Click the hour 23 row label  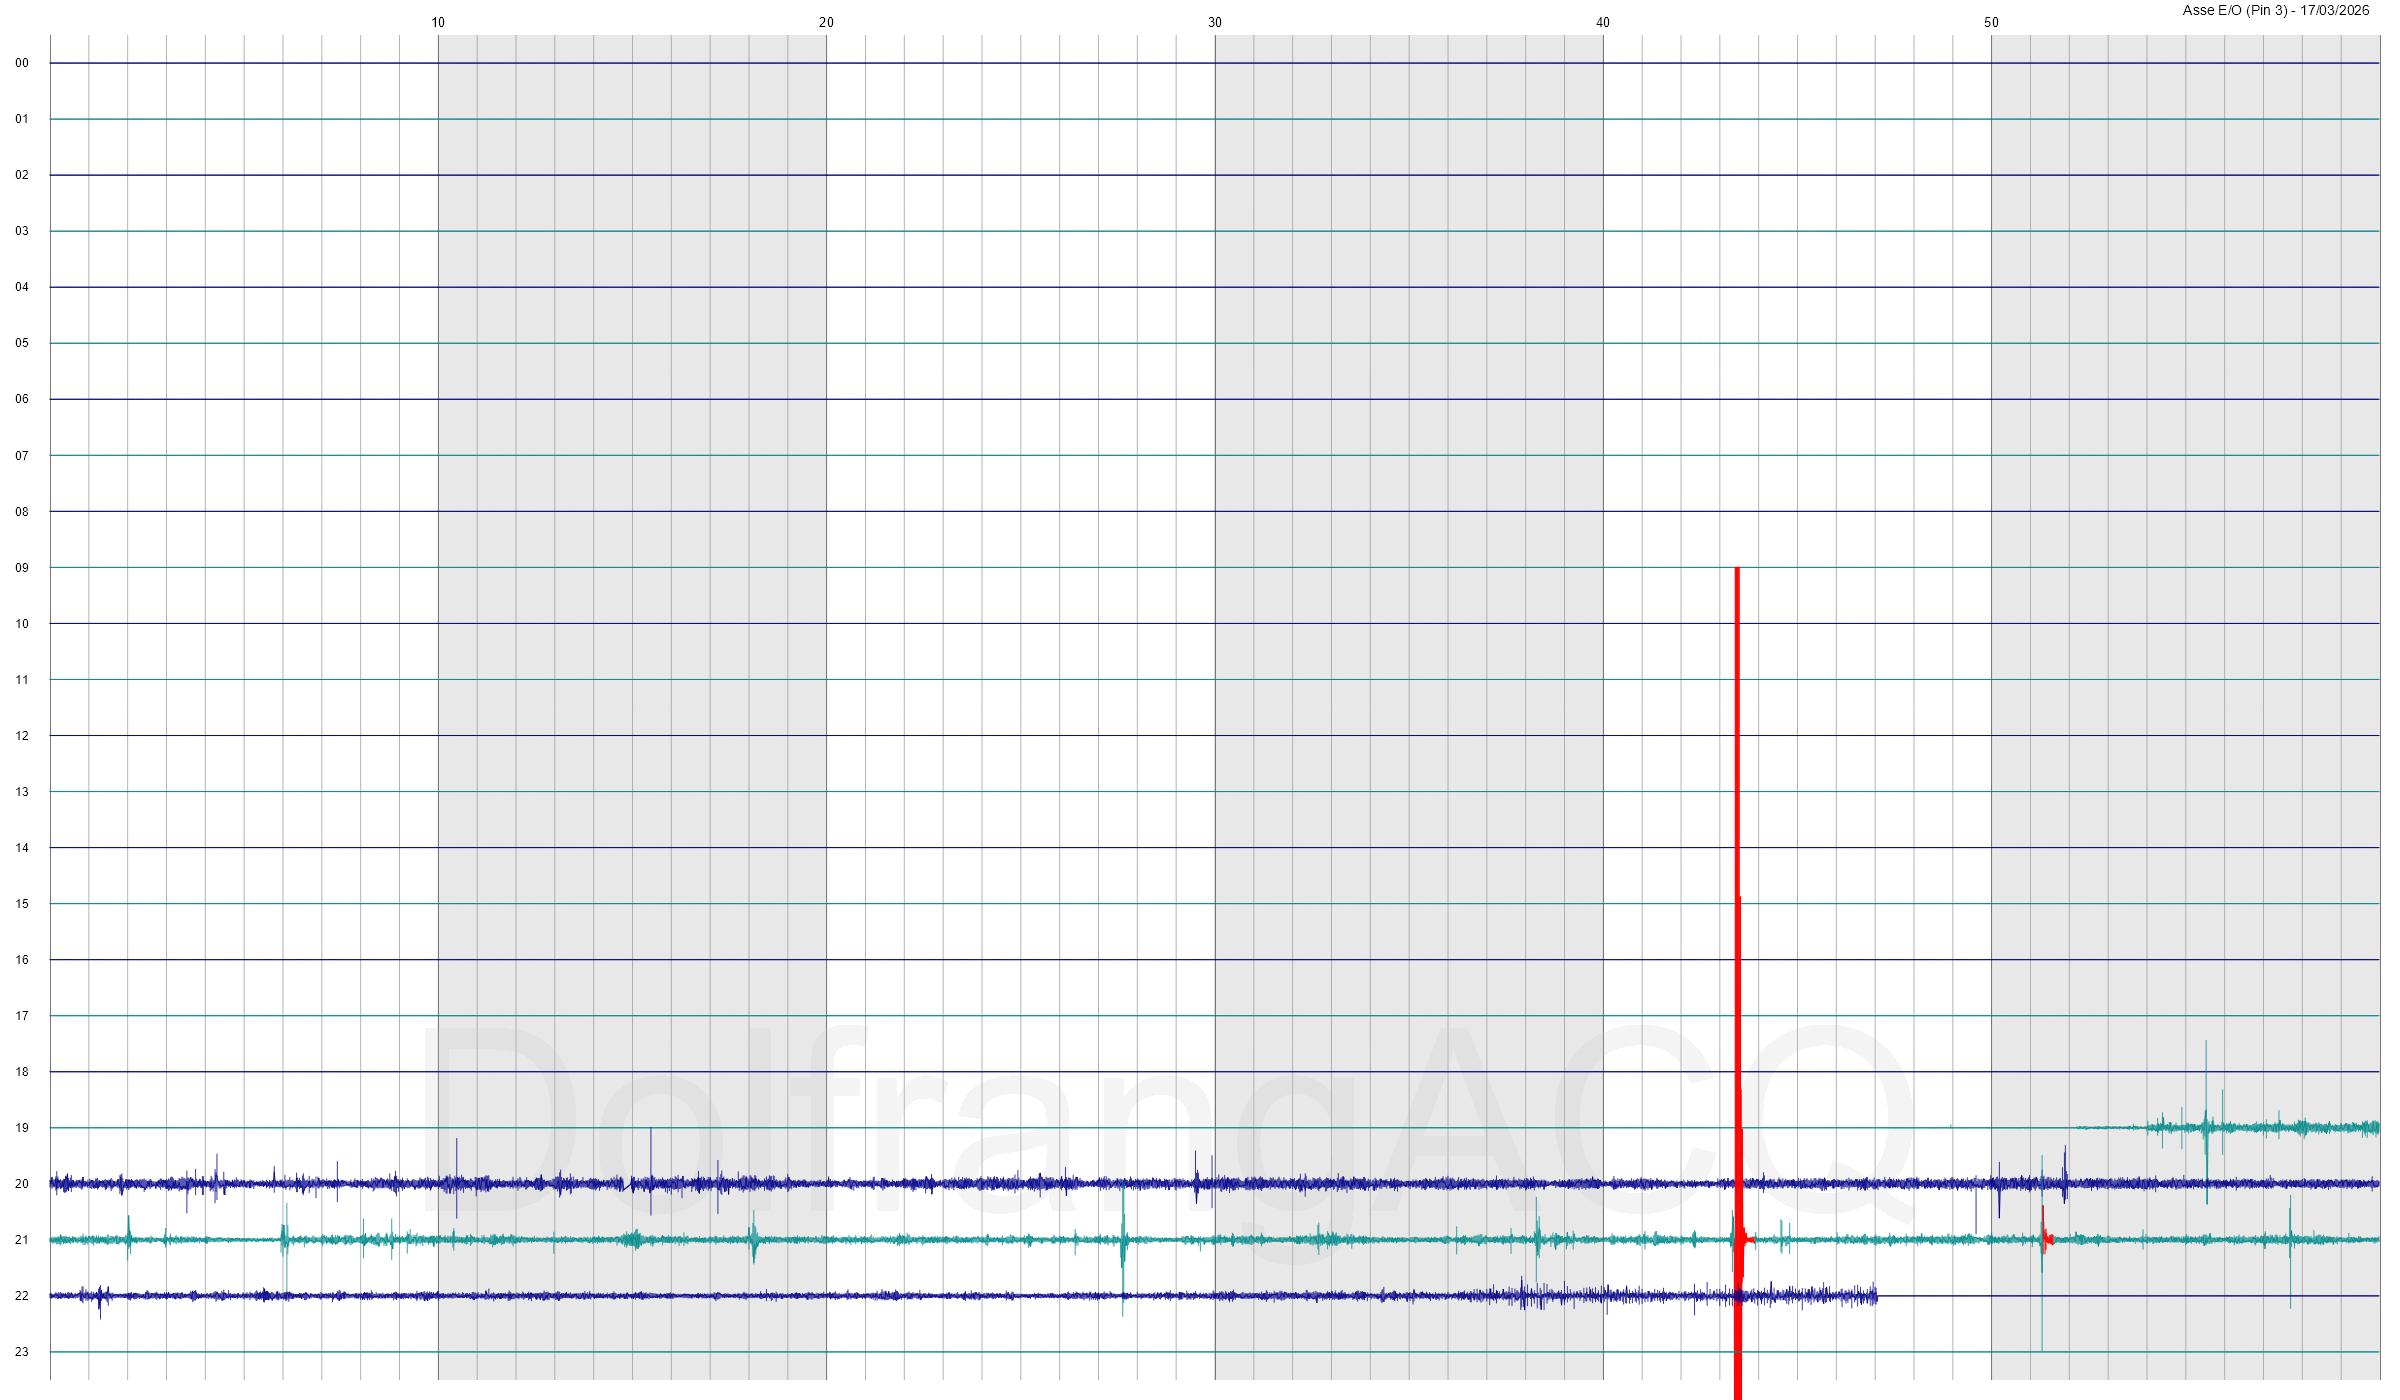(22, 1352)
